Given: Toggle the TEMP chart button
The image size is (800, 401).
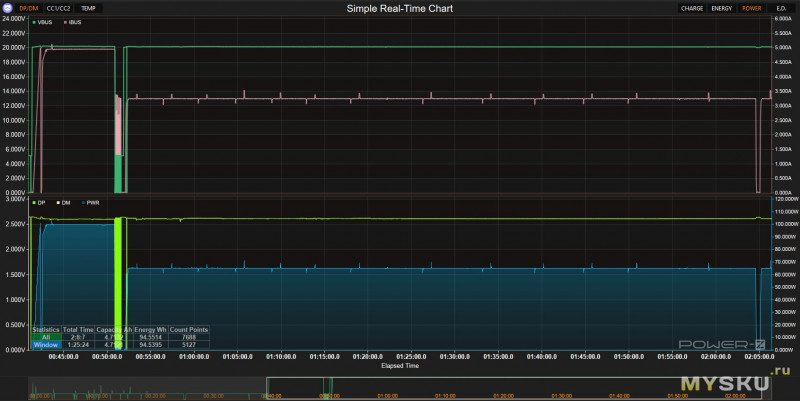Looking at the screenshot, I should [89, 8].
